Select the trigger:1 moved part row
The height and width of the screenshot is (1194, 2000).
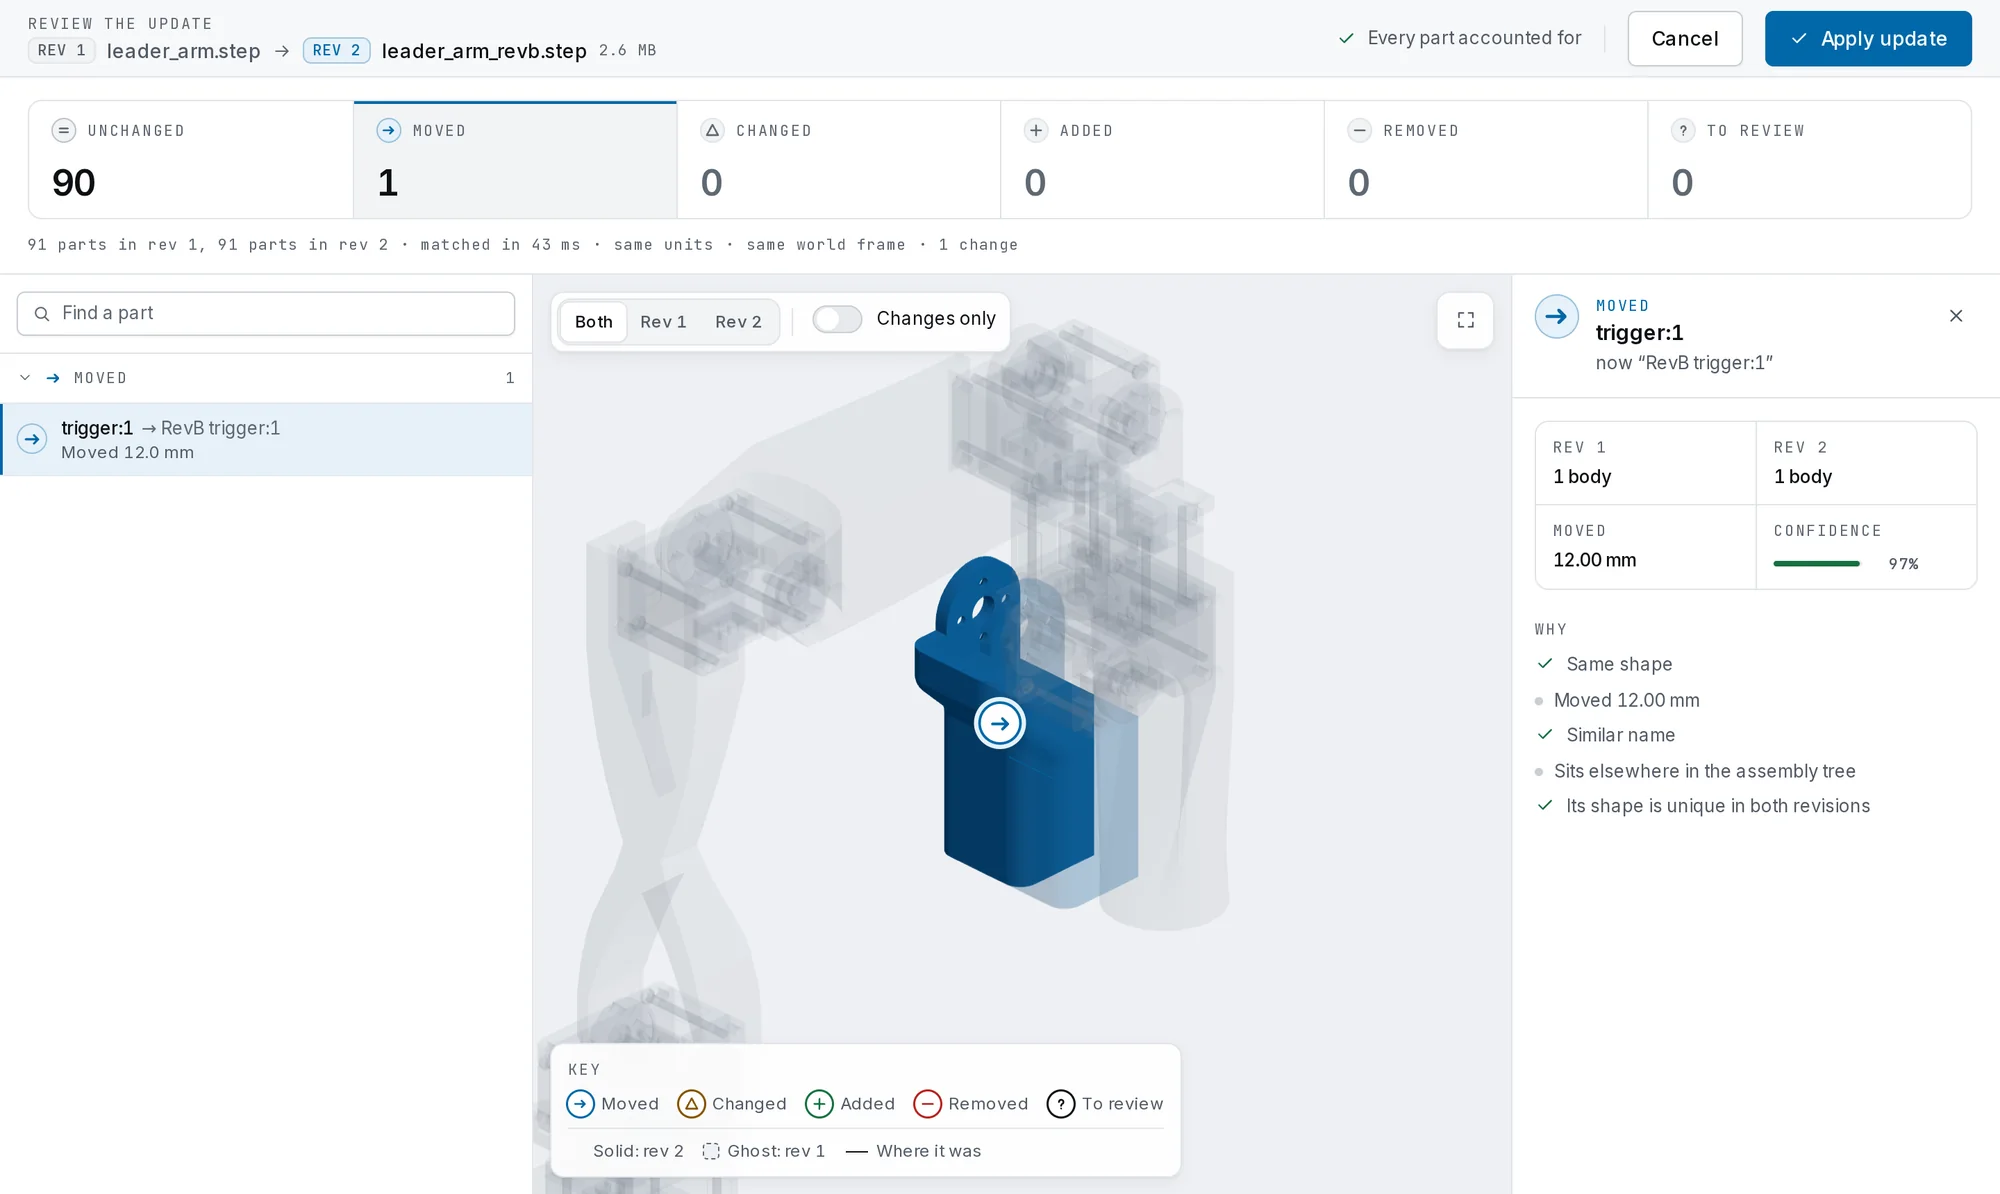(x=266, y=439)
